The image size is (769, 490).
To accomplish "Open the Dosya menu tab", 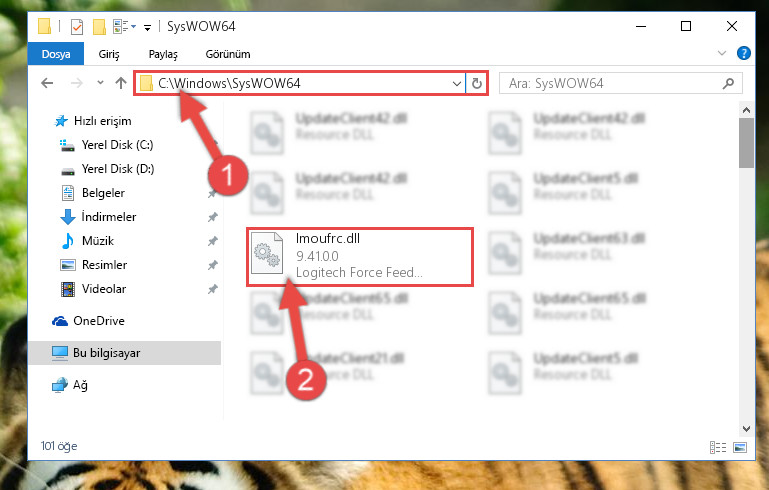I will [56, 54].
